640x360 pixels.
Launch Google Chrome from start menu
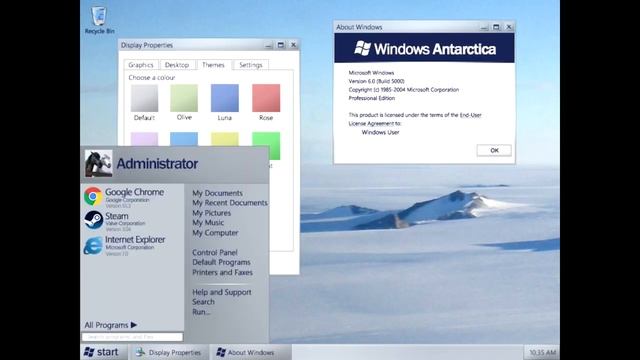point(124,196)
